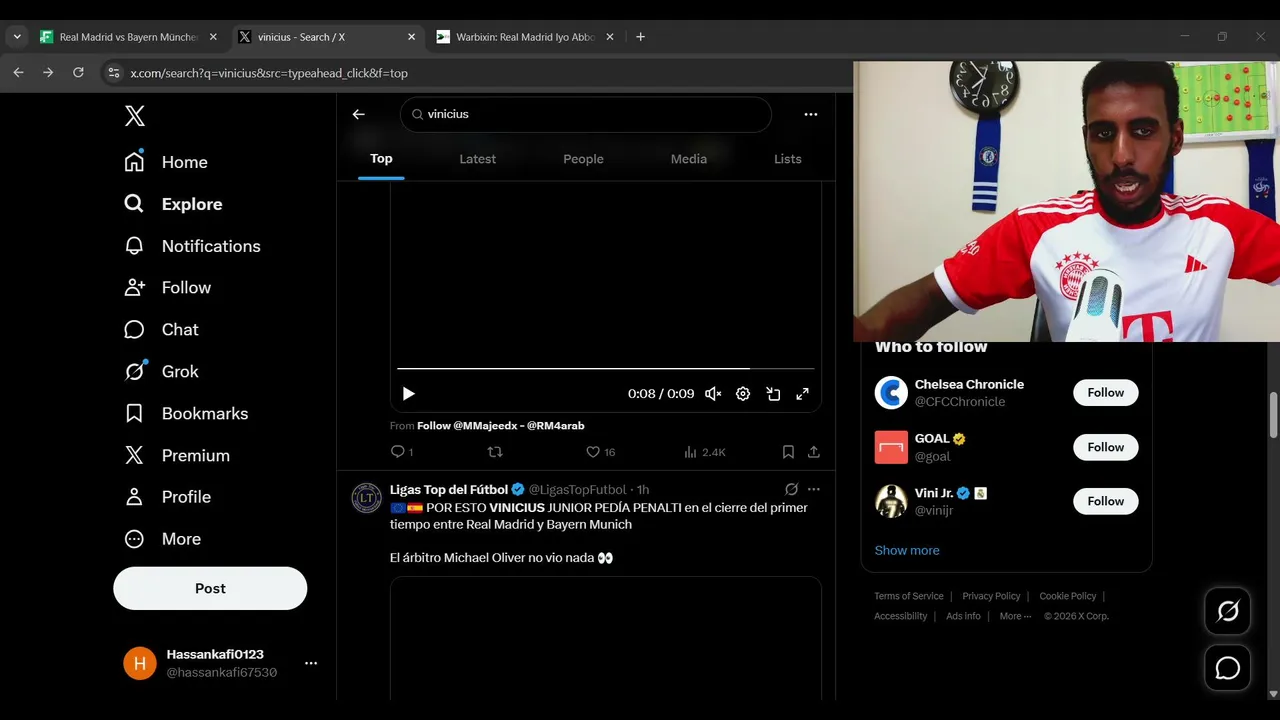Switch to the Media tab
The width and height of the screenshot is (1280, 720).
(x=688, y=159)
